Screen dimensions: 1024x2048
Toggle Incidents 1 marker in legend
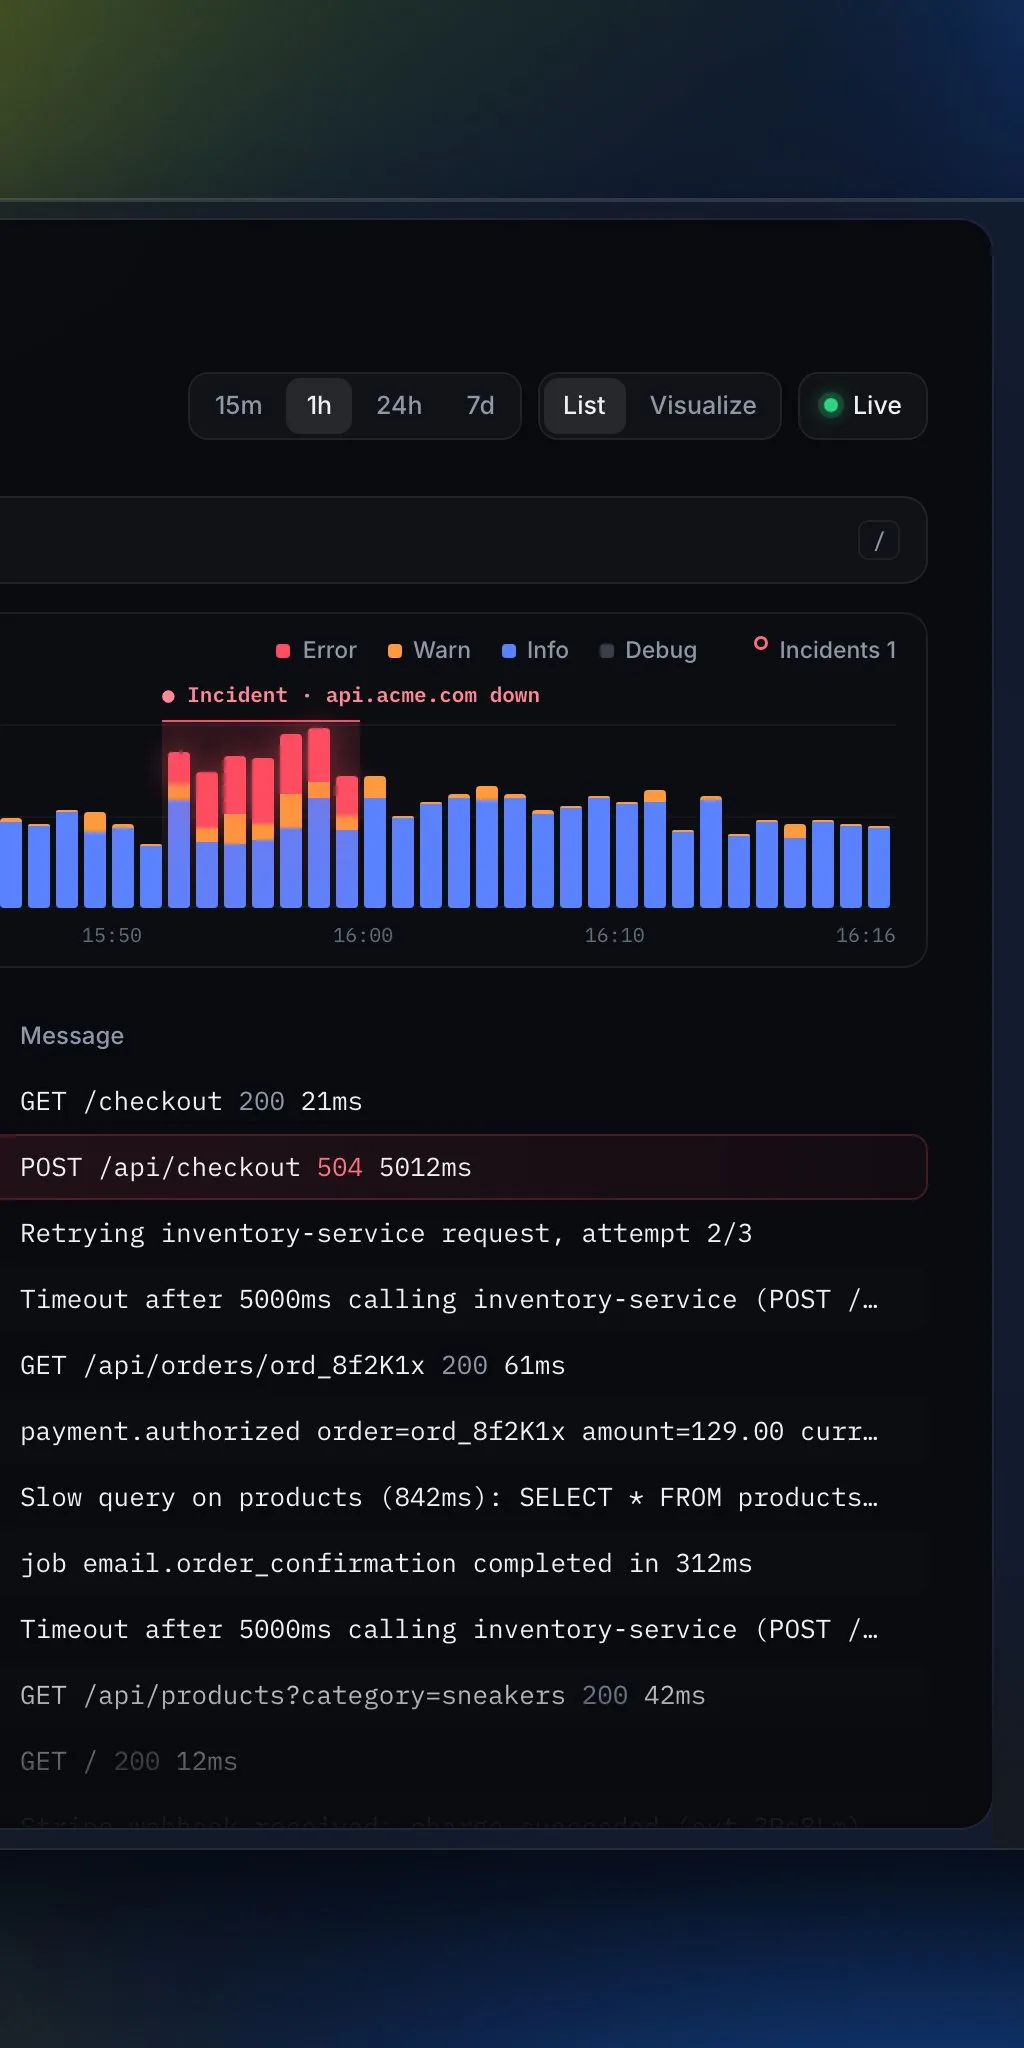(x=825, y=649)
